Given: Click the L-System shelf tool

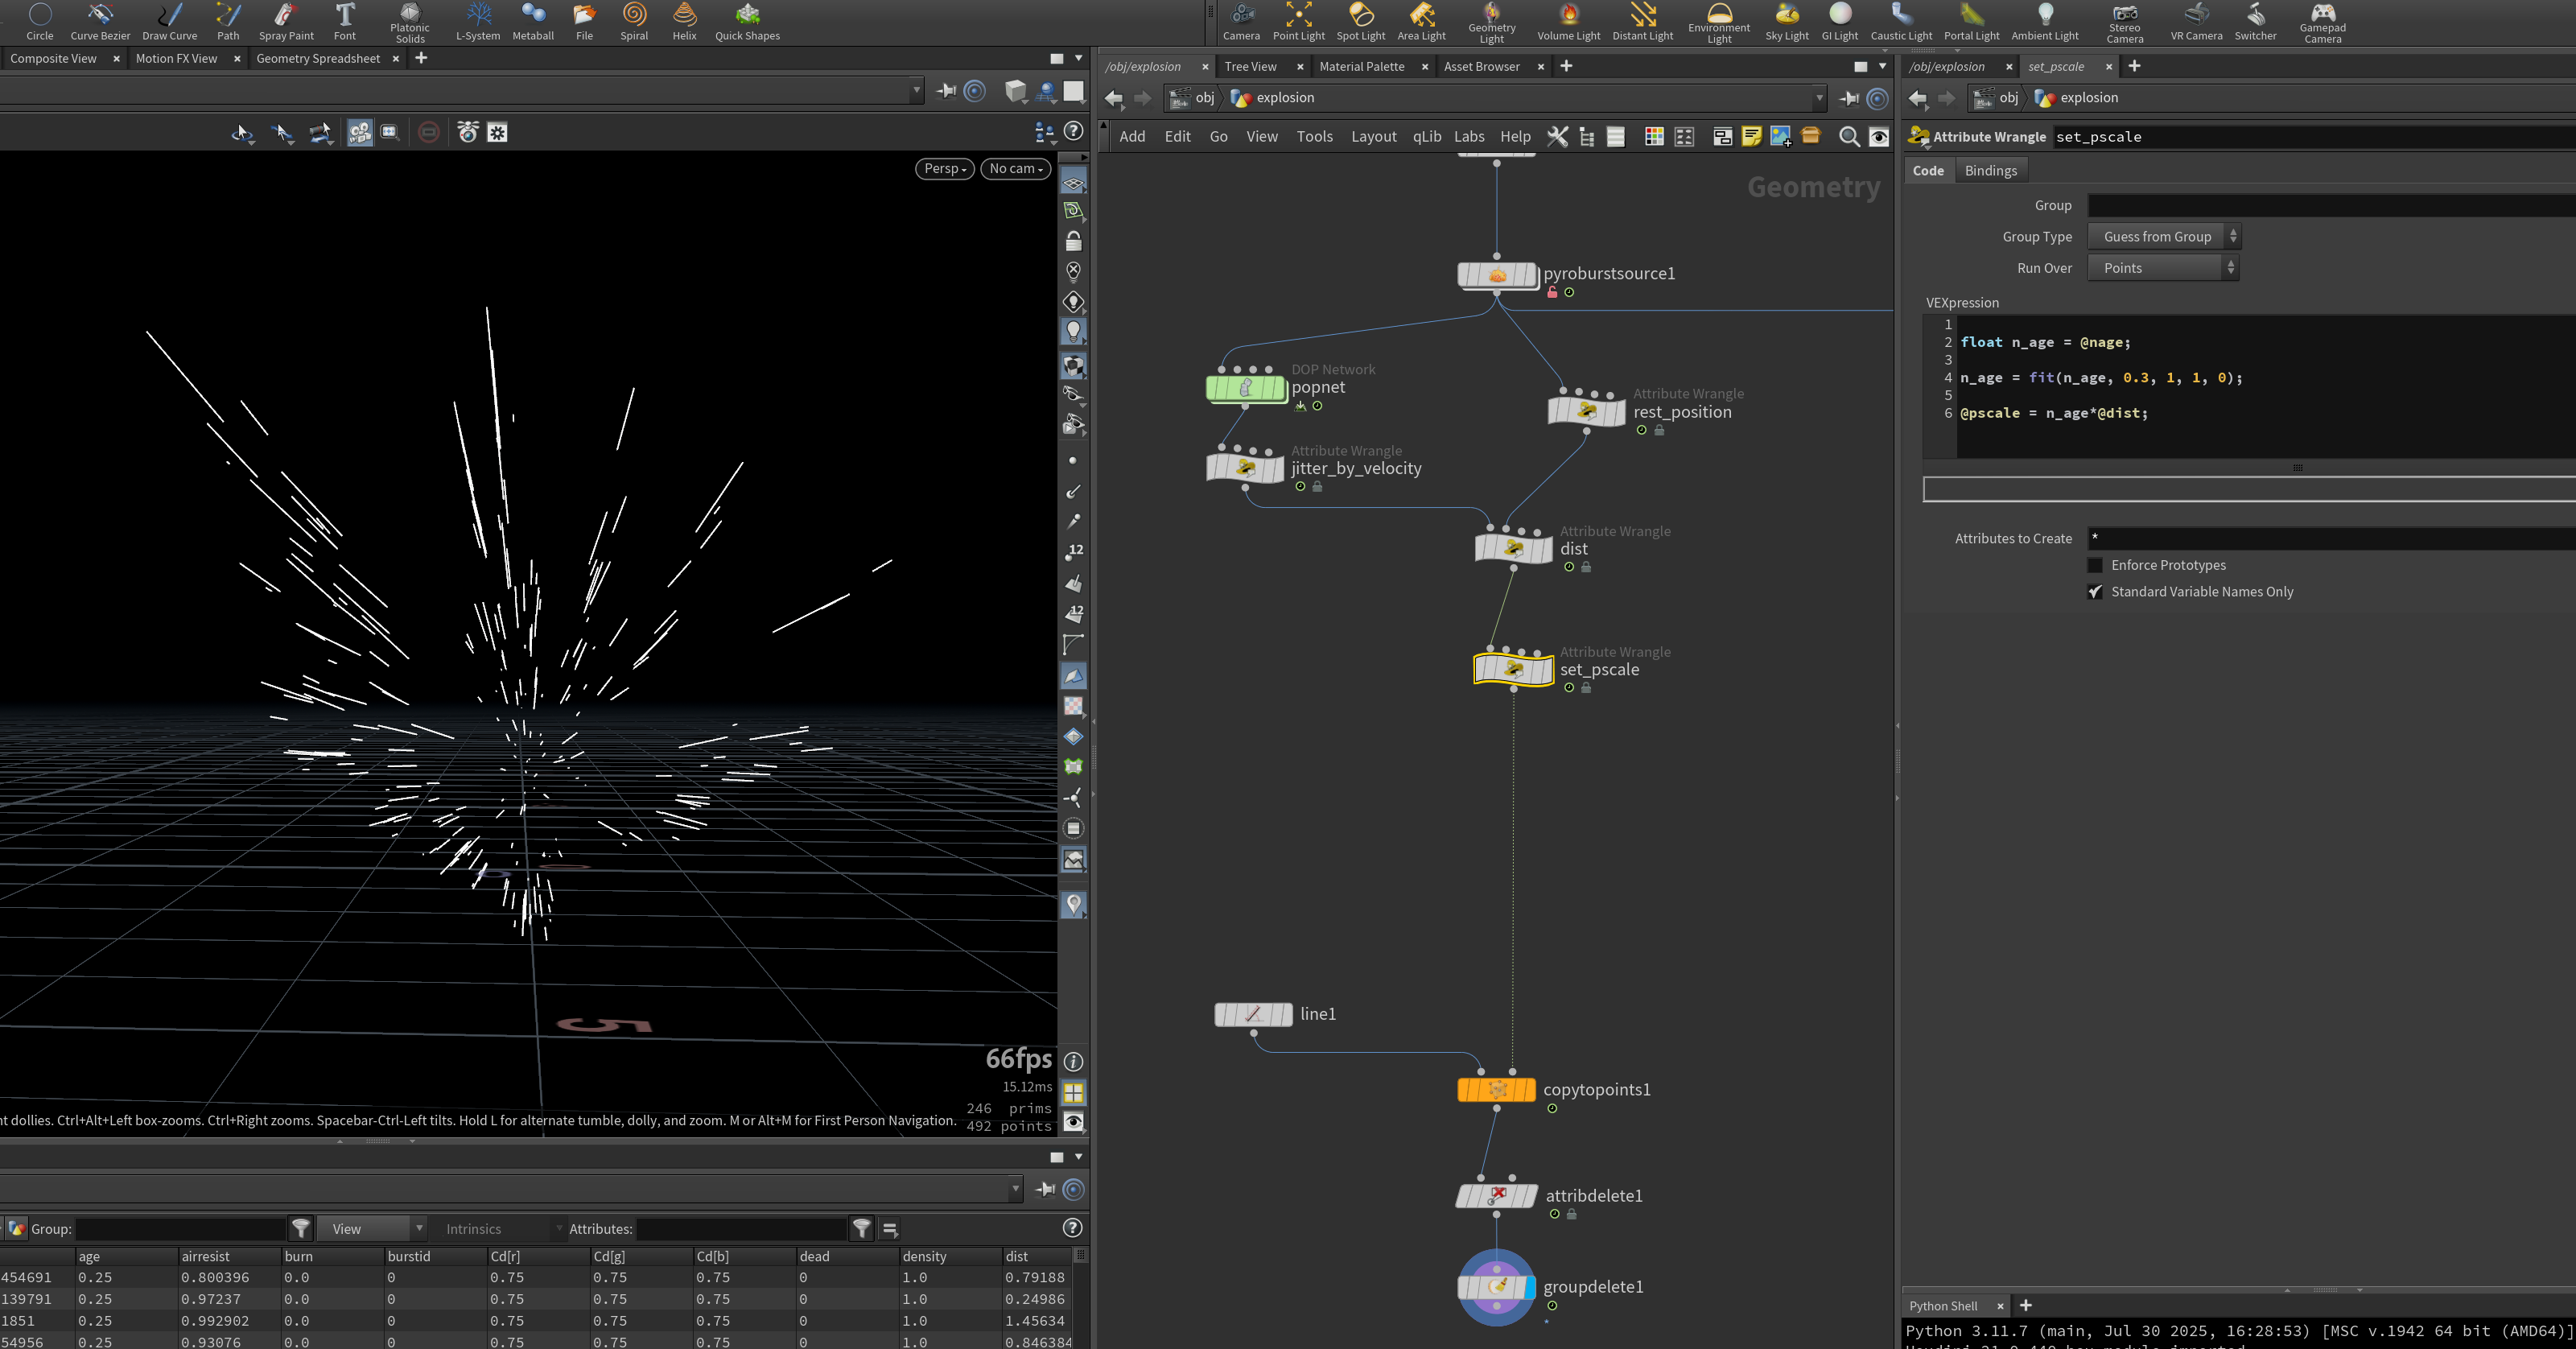Looking at the screenshot, I should point(478,21).
